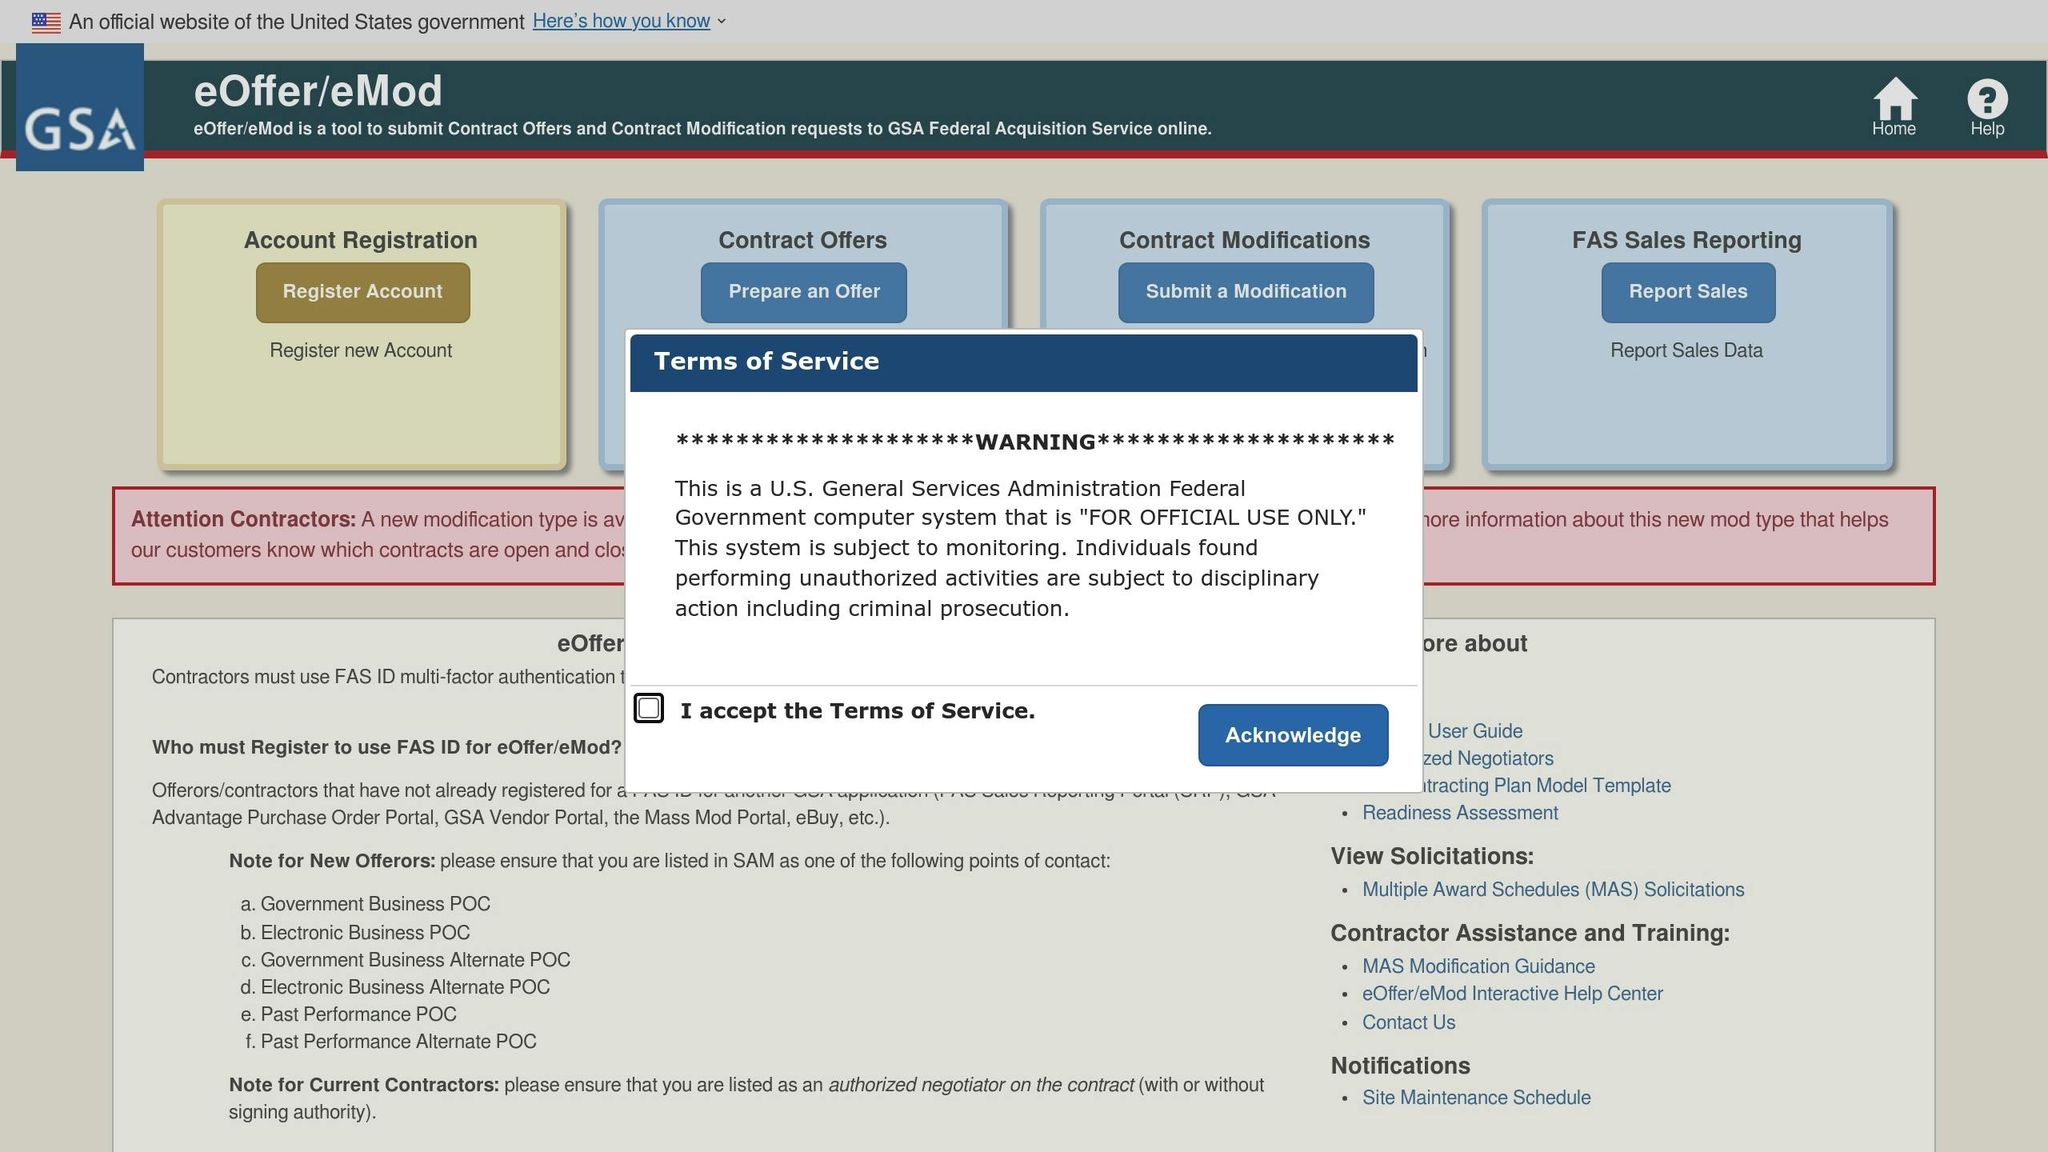
Task: Click the Acknowledge button
Action: [1292, 735]
